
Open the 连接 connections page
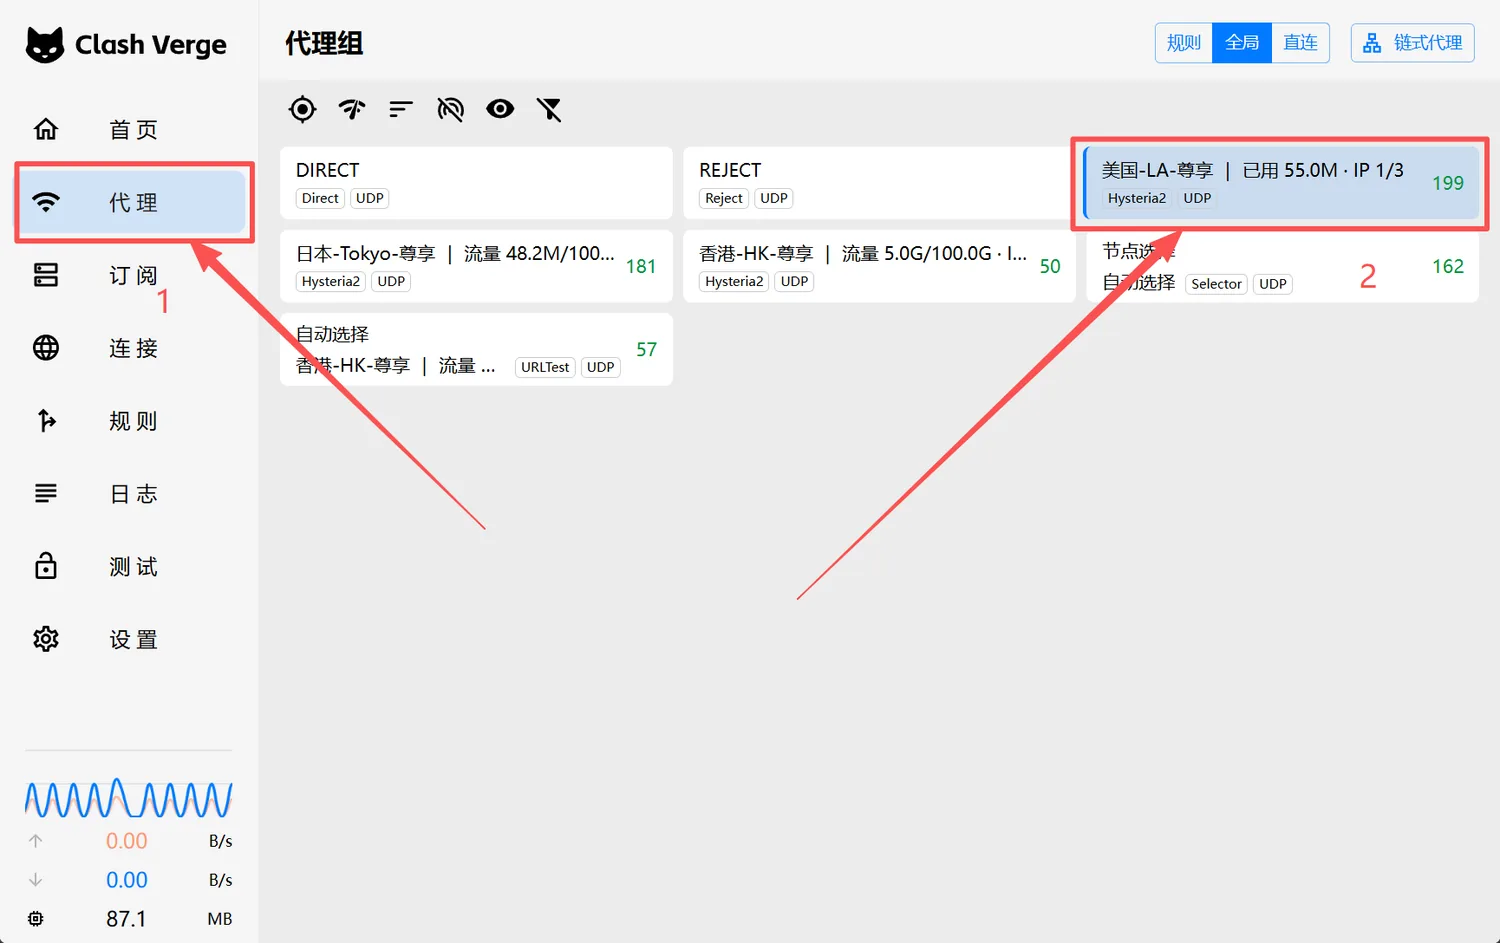point(132,348)
